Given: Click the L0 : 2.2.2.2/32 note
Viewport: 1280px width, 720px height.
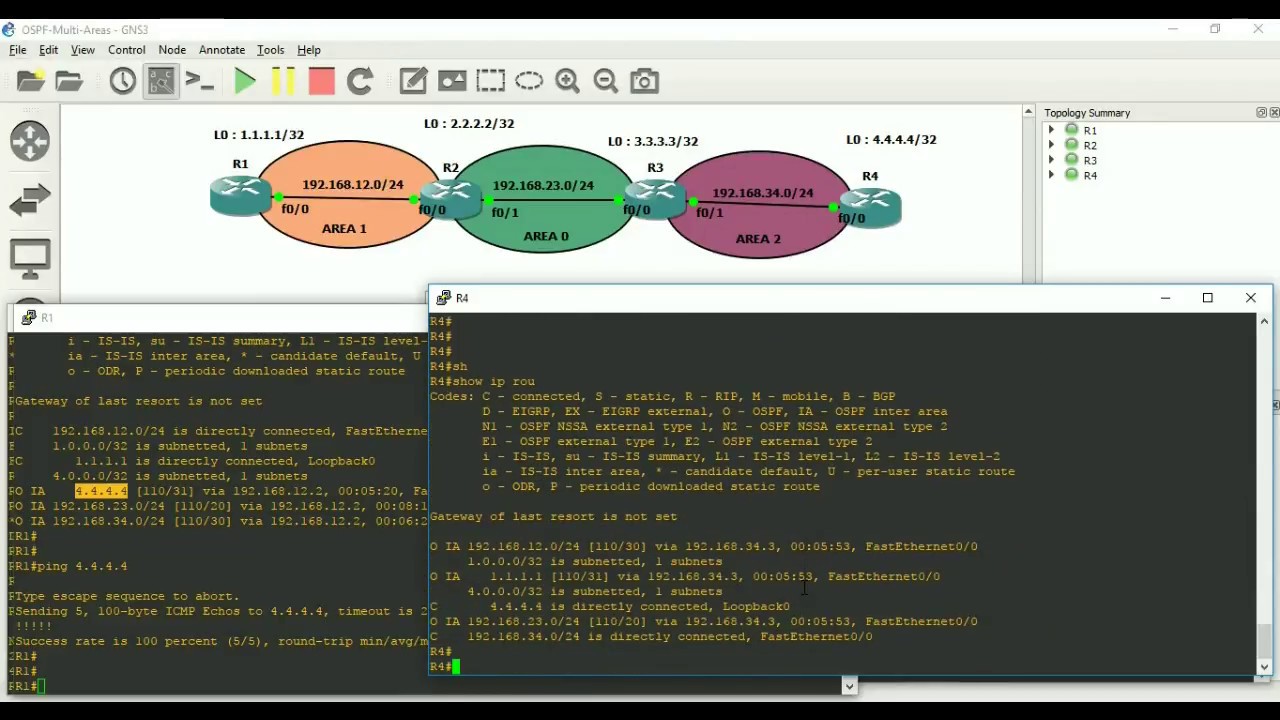Looking at the screenshot, I should pos(469,124).
